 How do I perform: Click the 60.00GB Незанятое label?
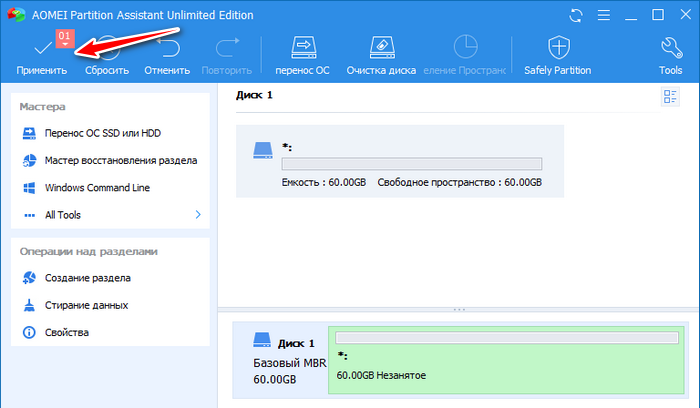tap(381, 375)
